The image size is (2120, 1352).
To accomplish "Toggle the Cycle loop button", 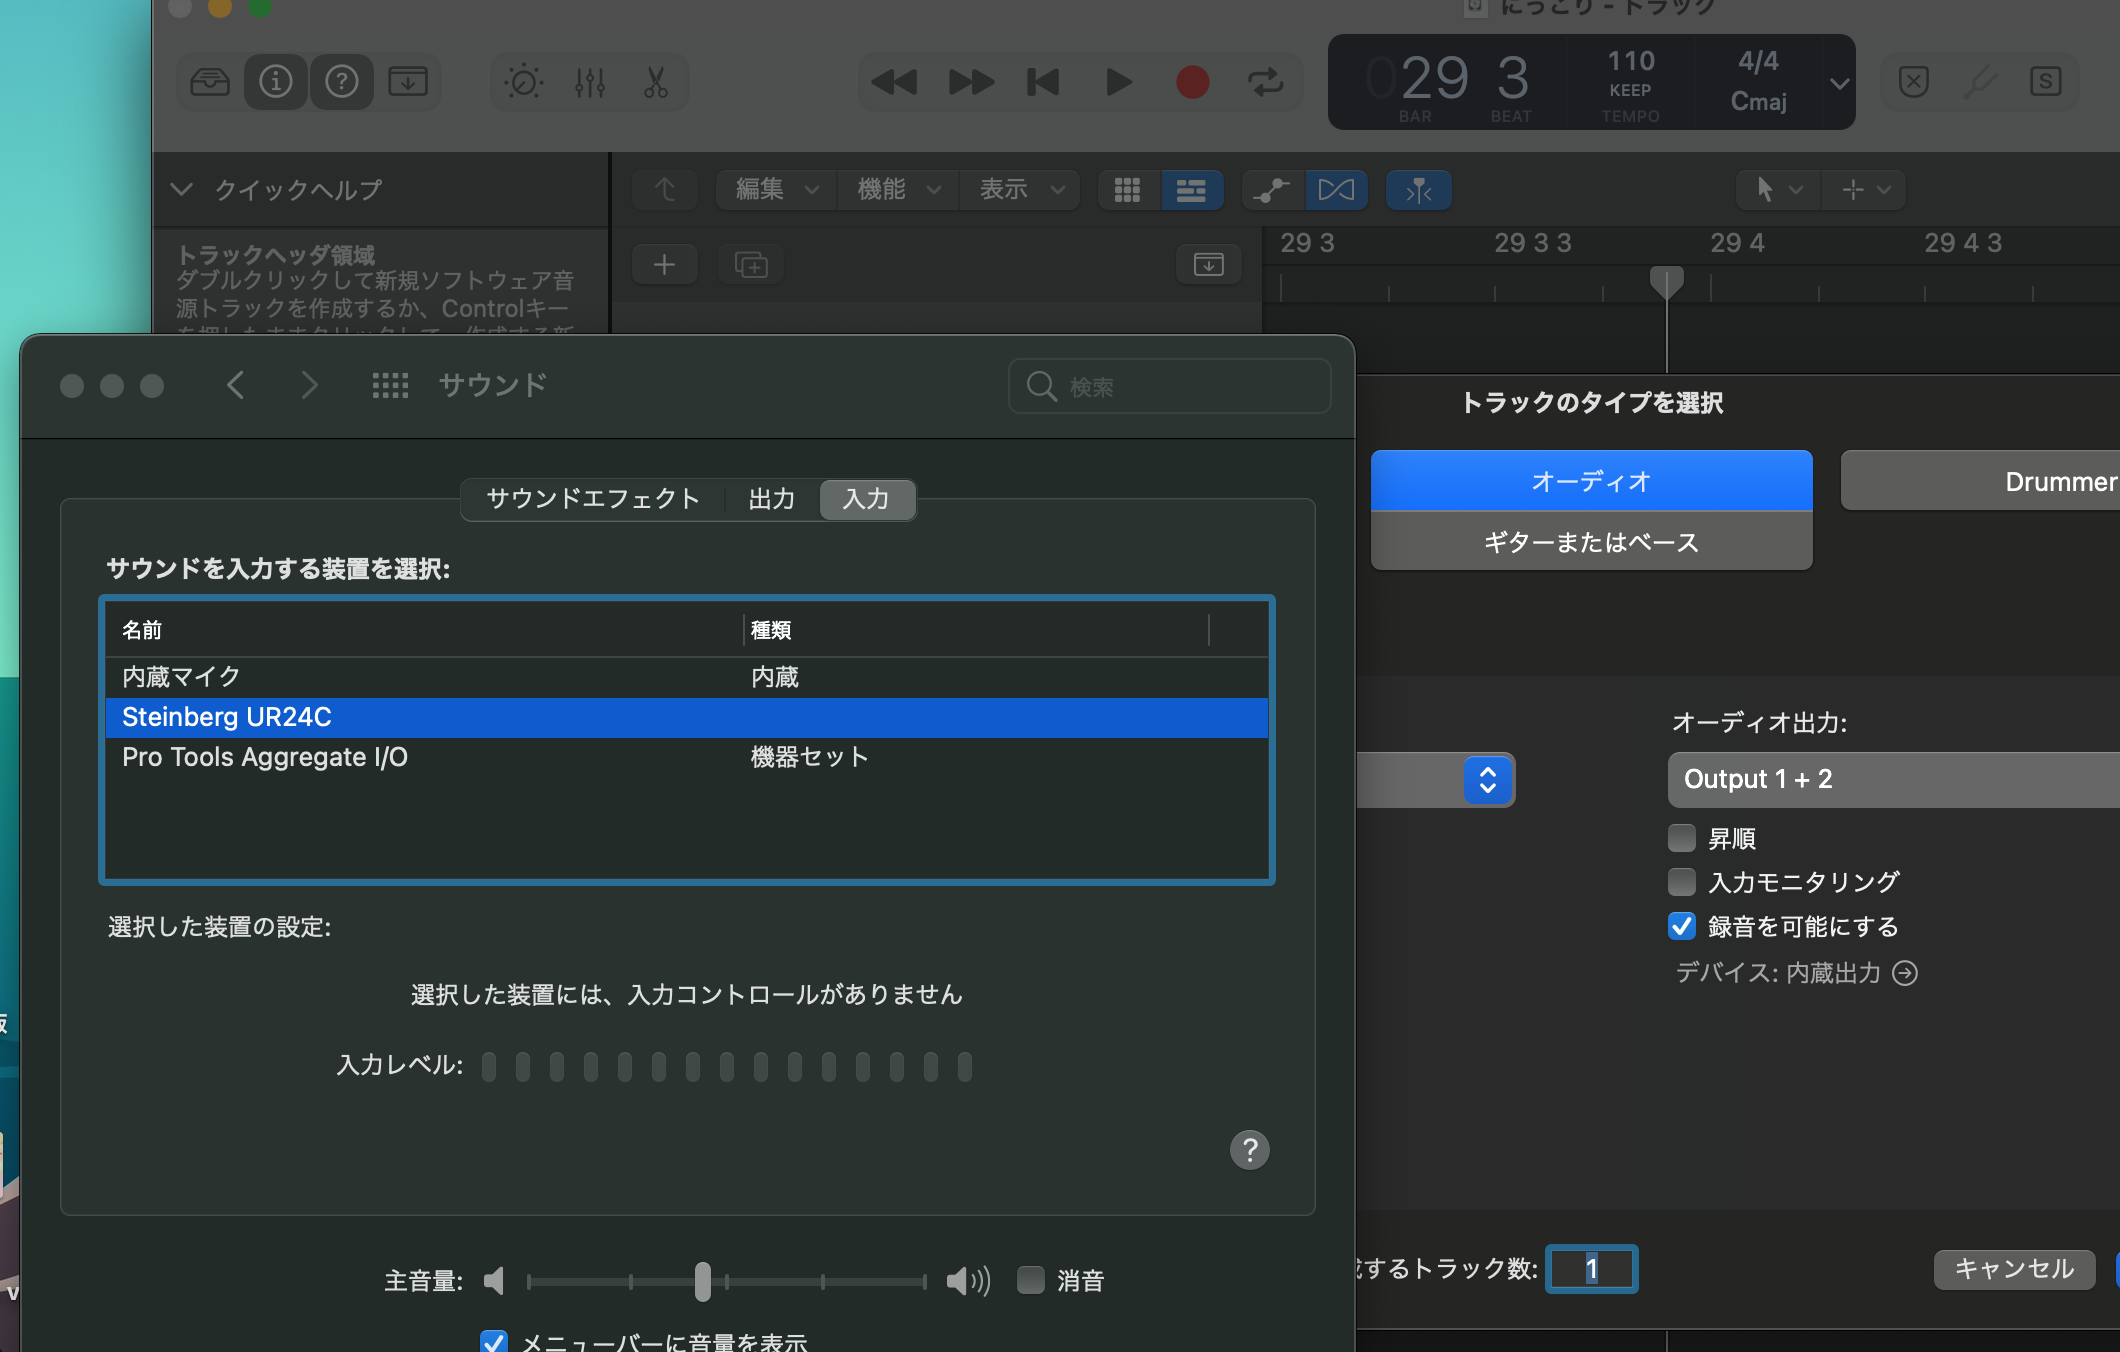I will [1265, 81].
